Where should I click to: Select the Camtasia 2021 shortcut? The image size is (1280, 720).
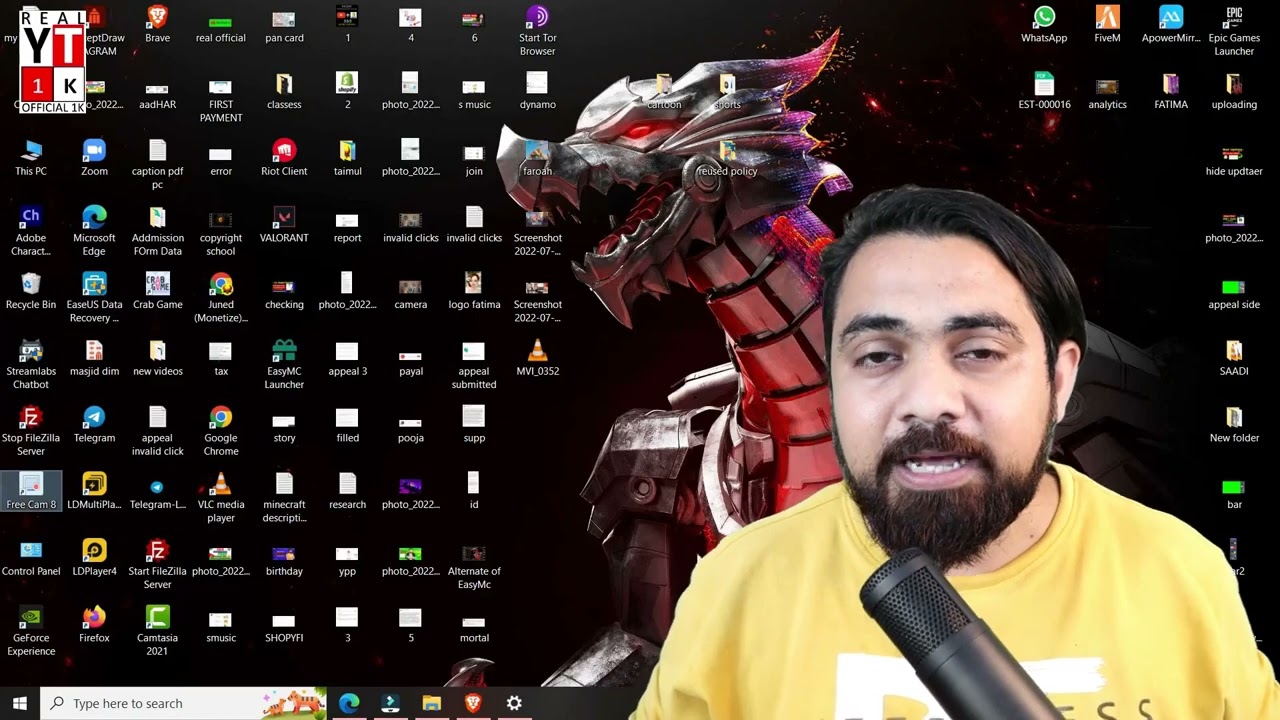click(157, 631)
